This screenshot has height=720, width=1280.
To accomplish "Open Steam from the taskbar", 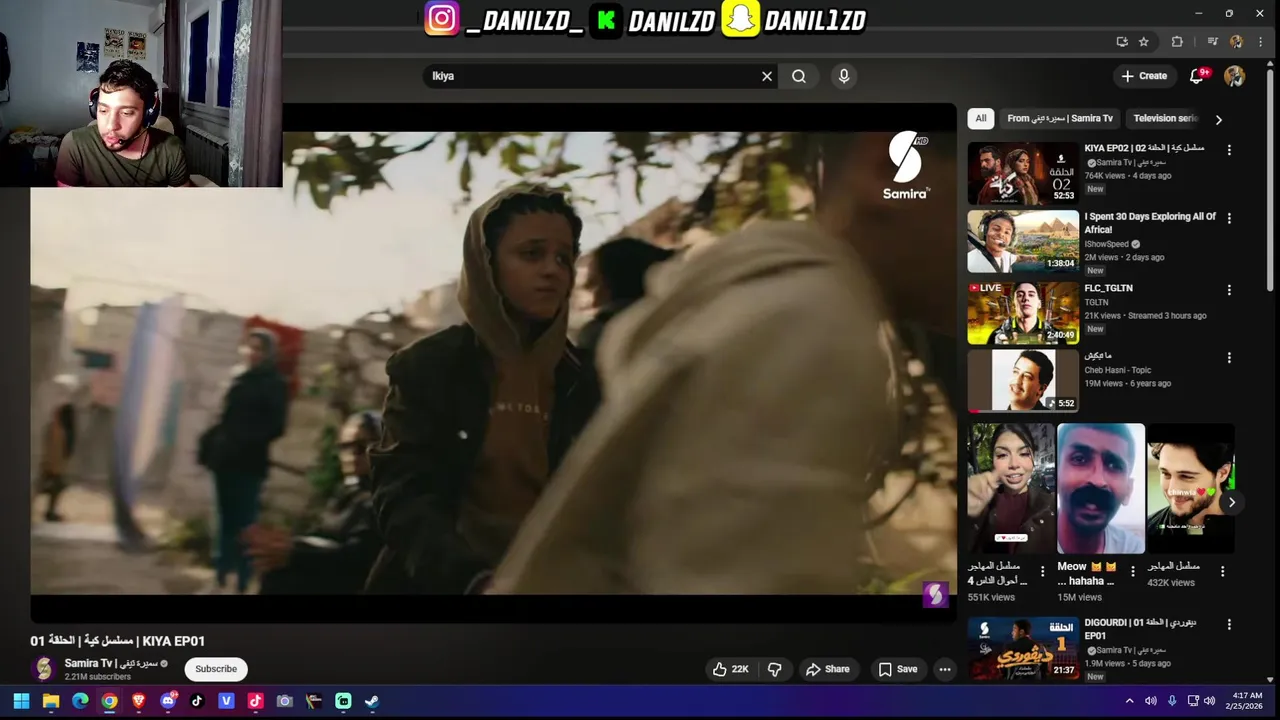I will 372,701.
